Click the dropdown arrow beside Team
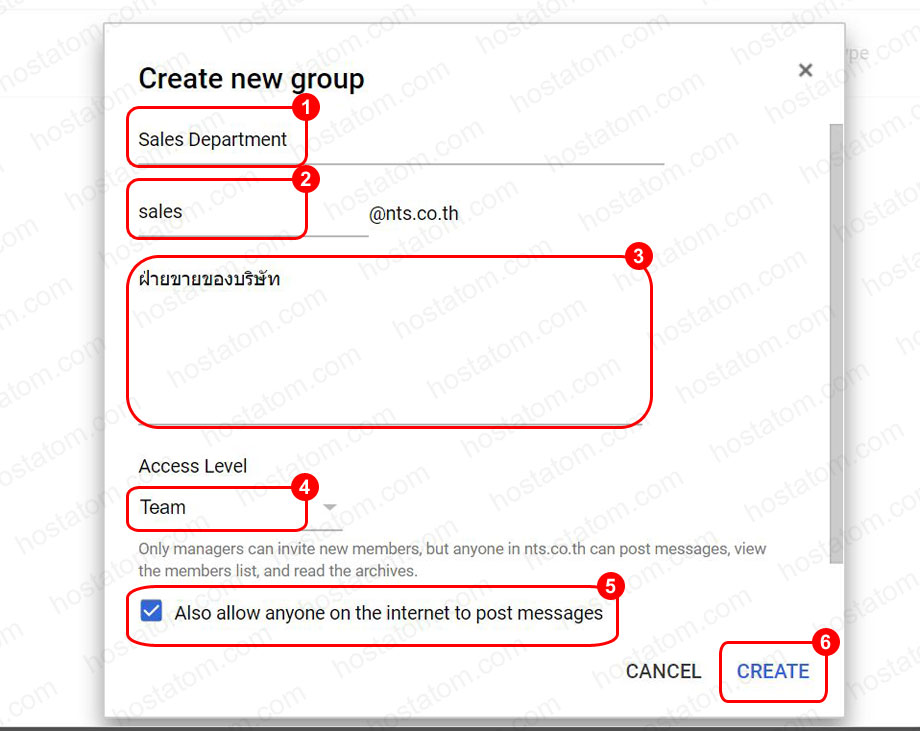The width and height of the screenshot is (920, 731). 330,508
